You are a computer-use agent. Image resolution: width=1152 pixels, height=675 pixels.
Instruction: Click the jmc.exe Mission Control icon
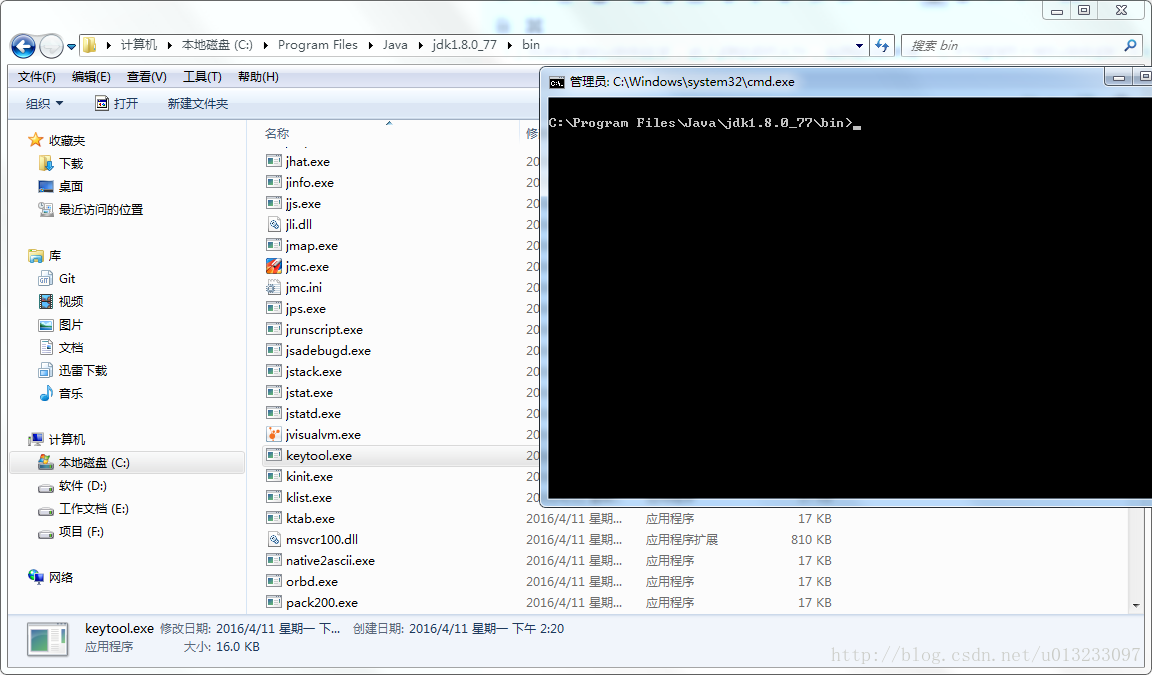tap(274, 267)
